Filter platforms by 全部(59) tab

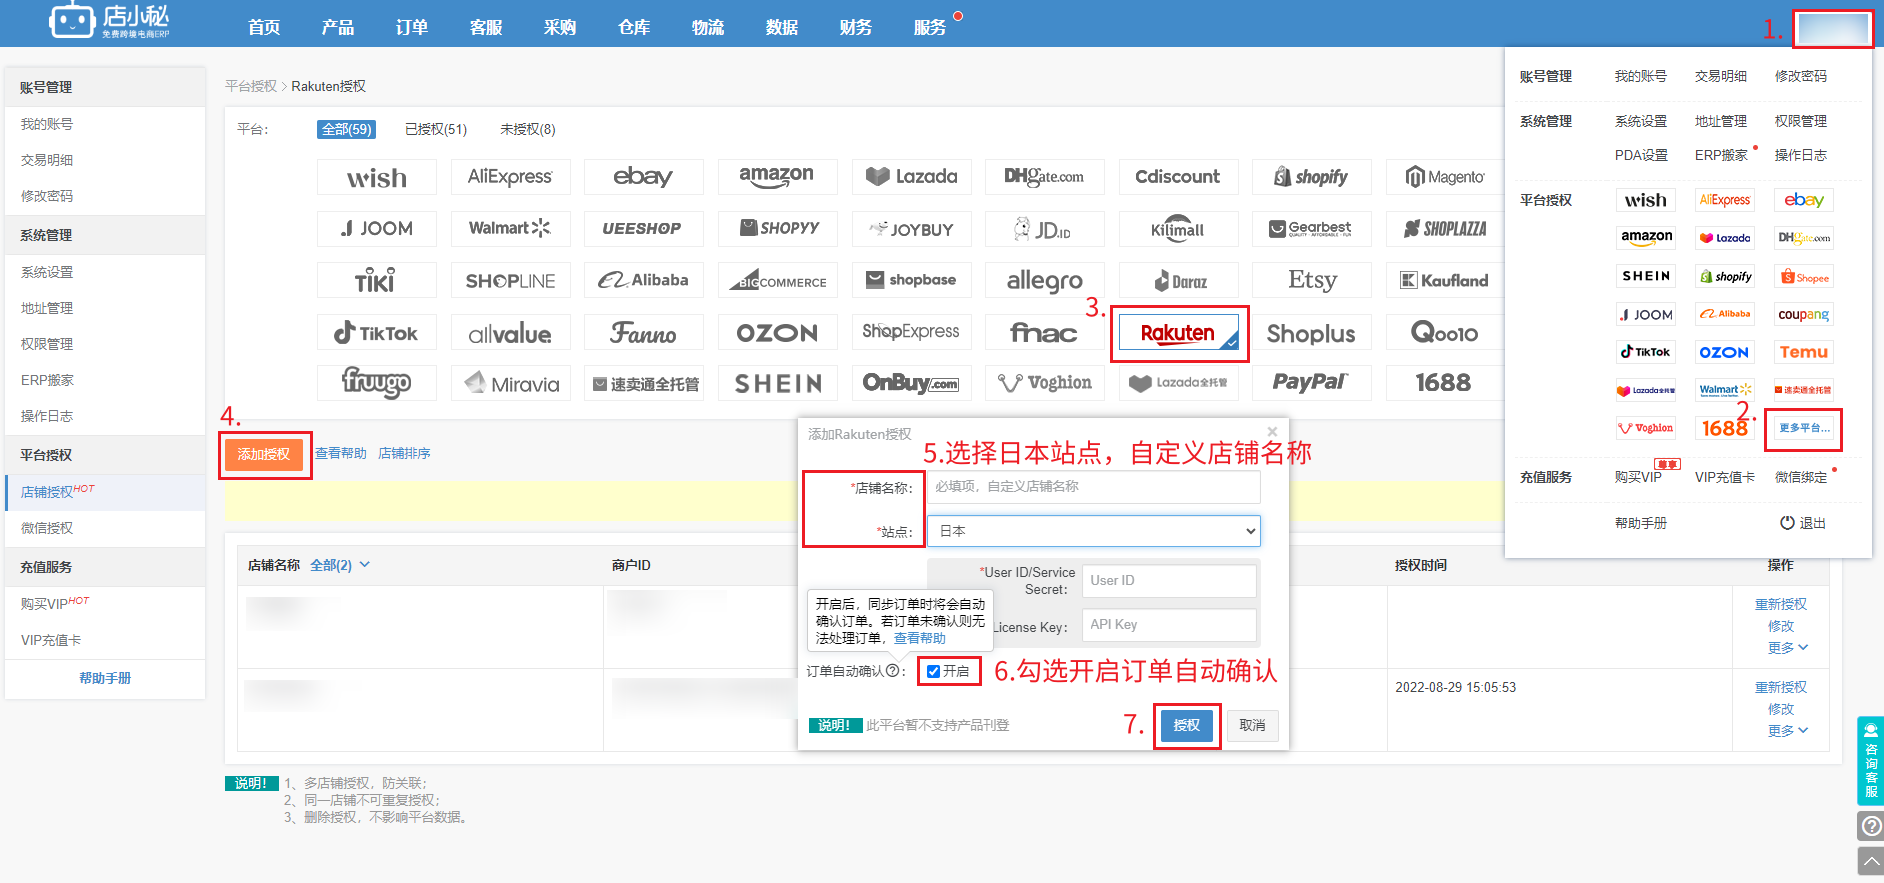point(347,129)
